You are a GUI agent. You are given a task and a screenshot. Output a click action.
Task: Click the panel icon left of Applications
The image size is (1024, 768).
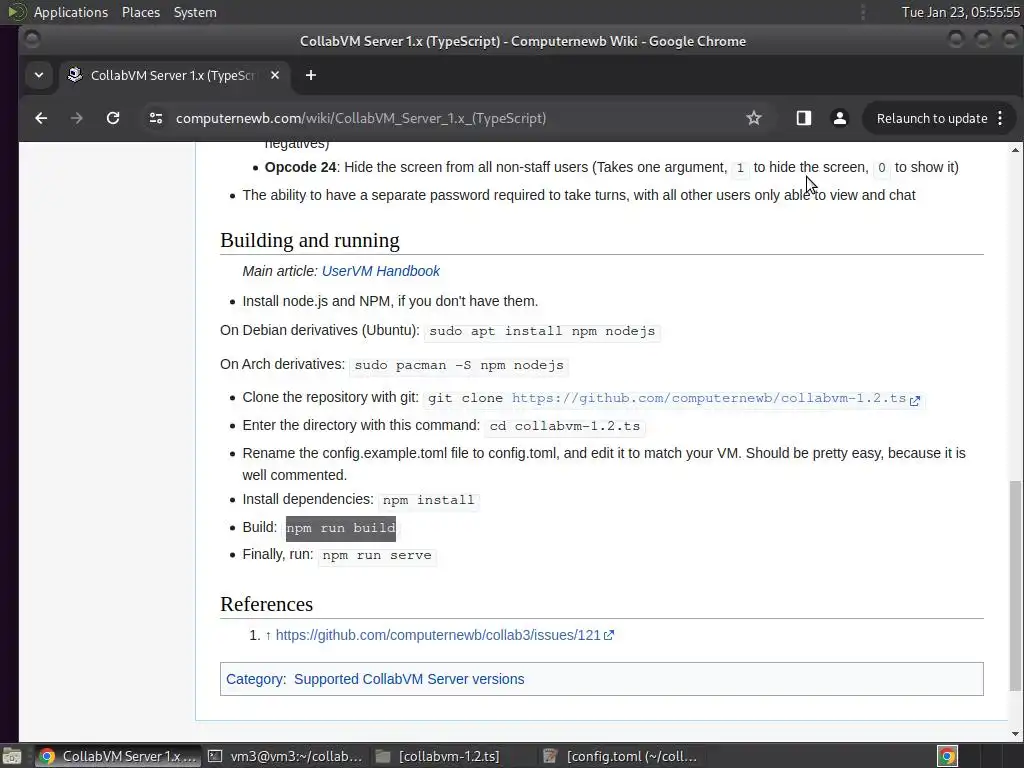(17, 12)
